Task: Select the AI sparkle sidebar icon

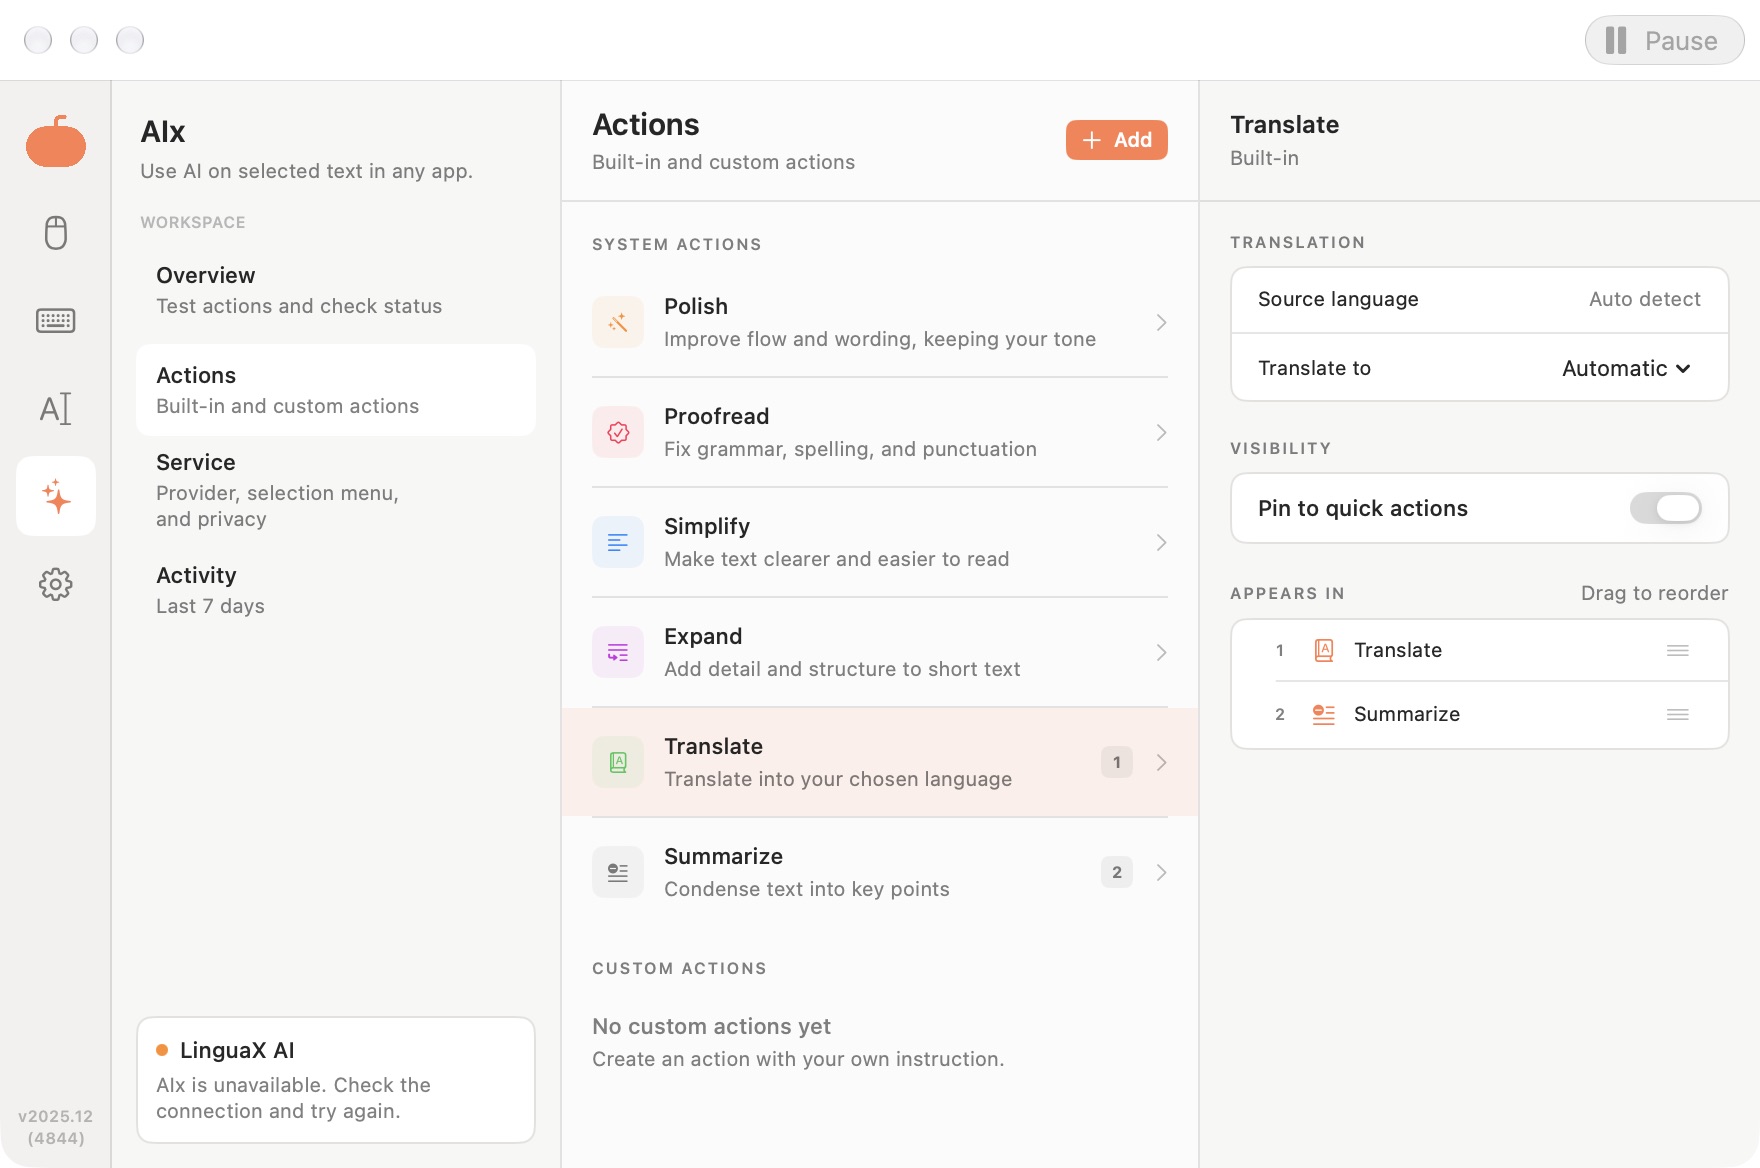Action: click(56, 496)
